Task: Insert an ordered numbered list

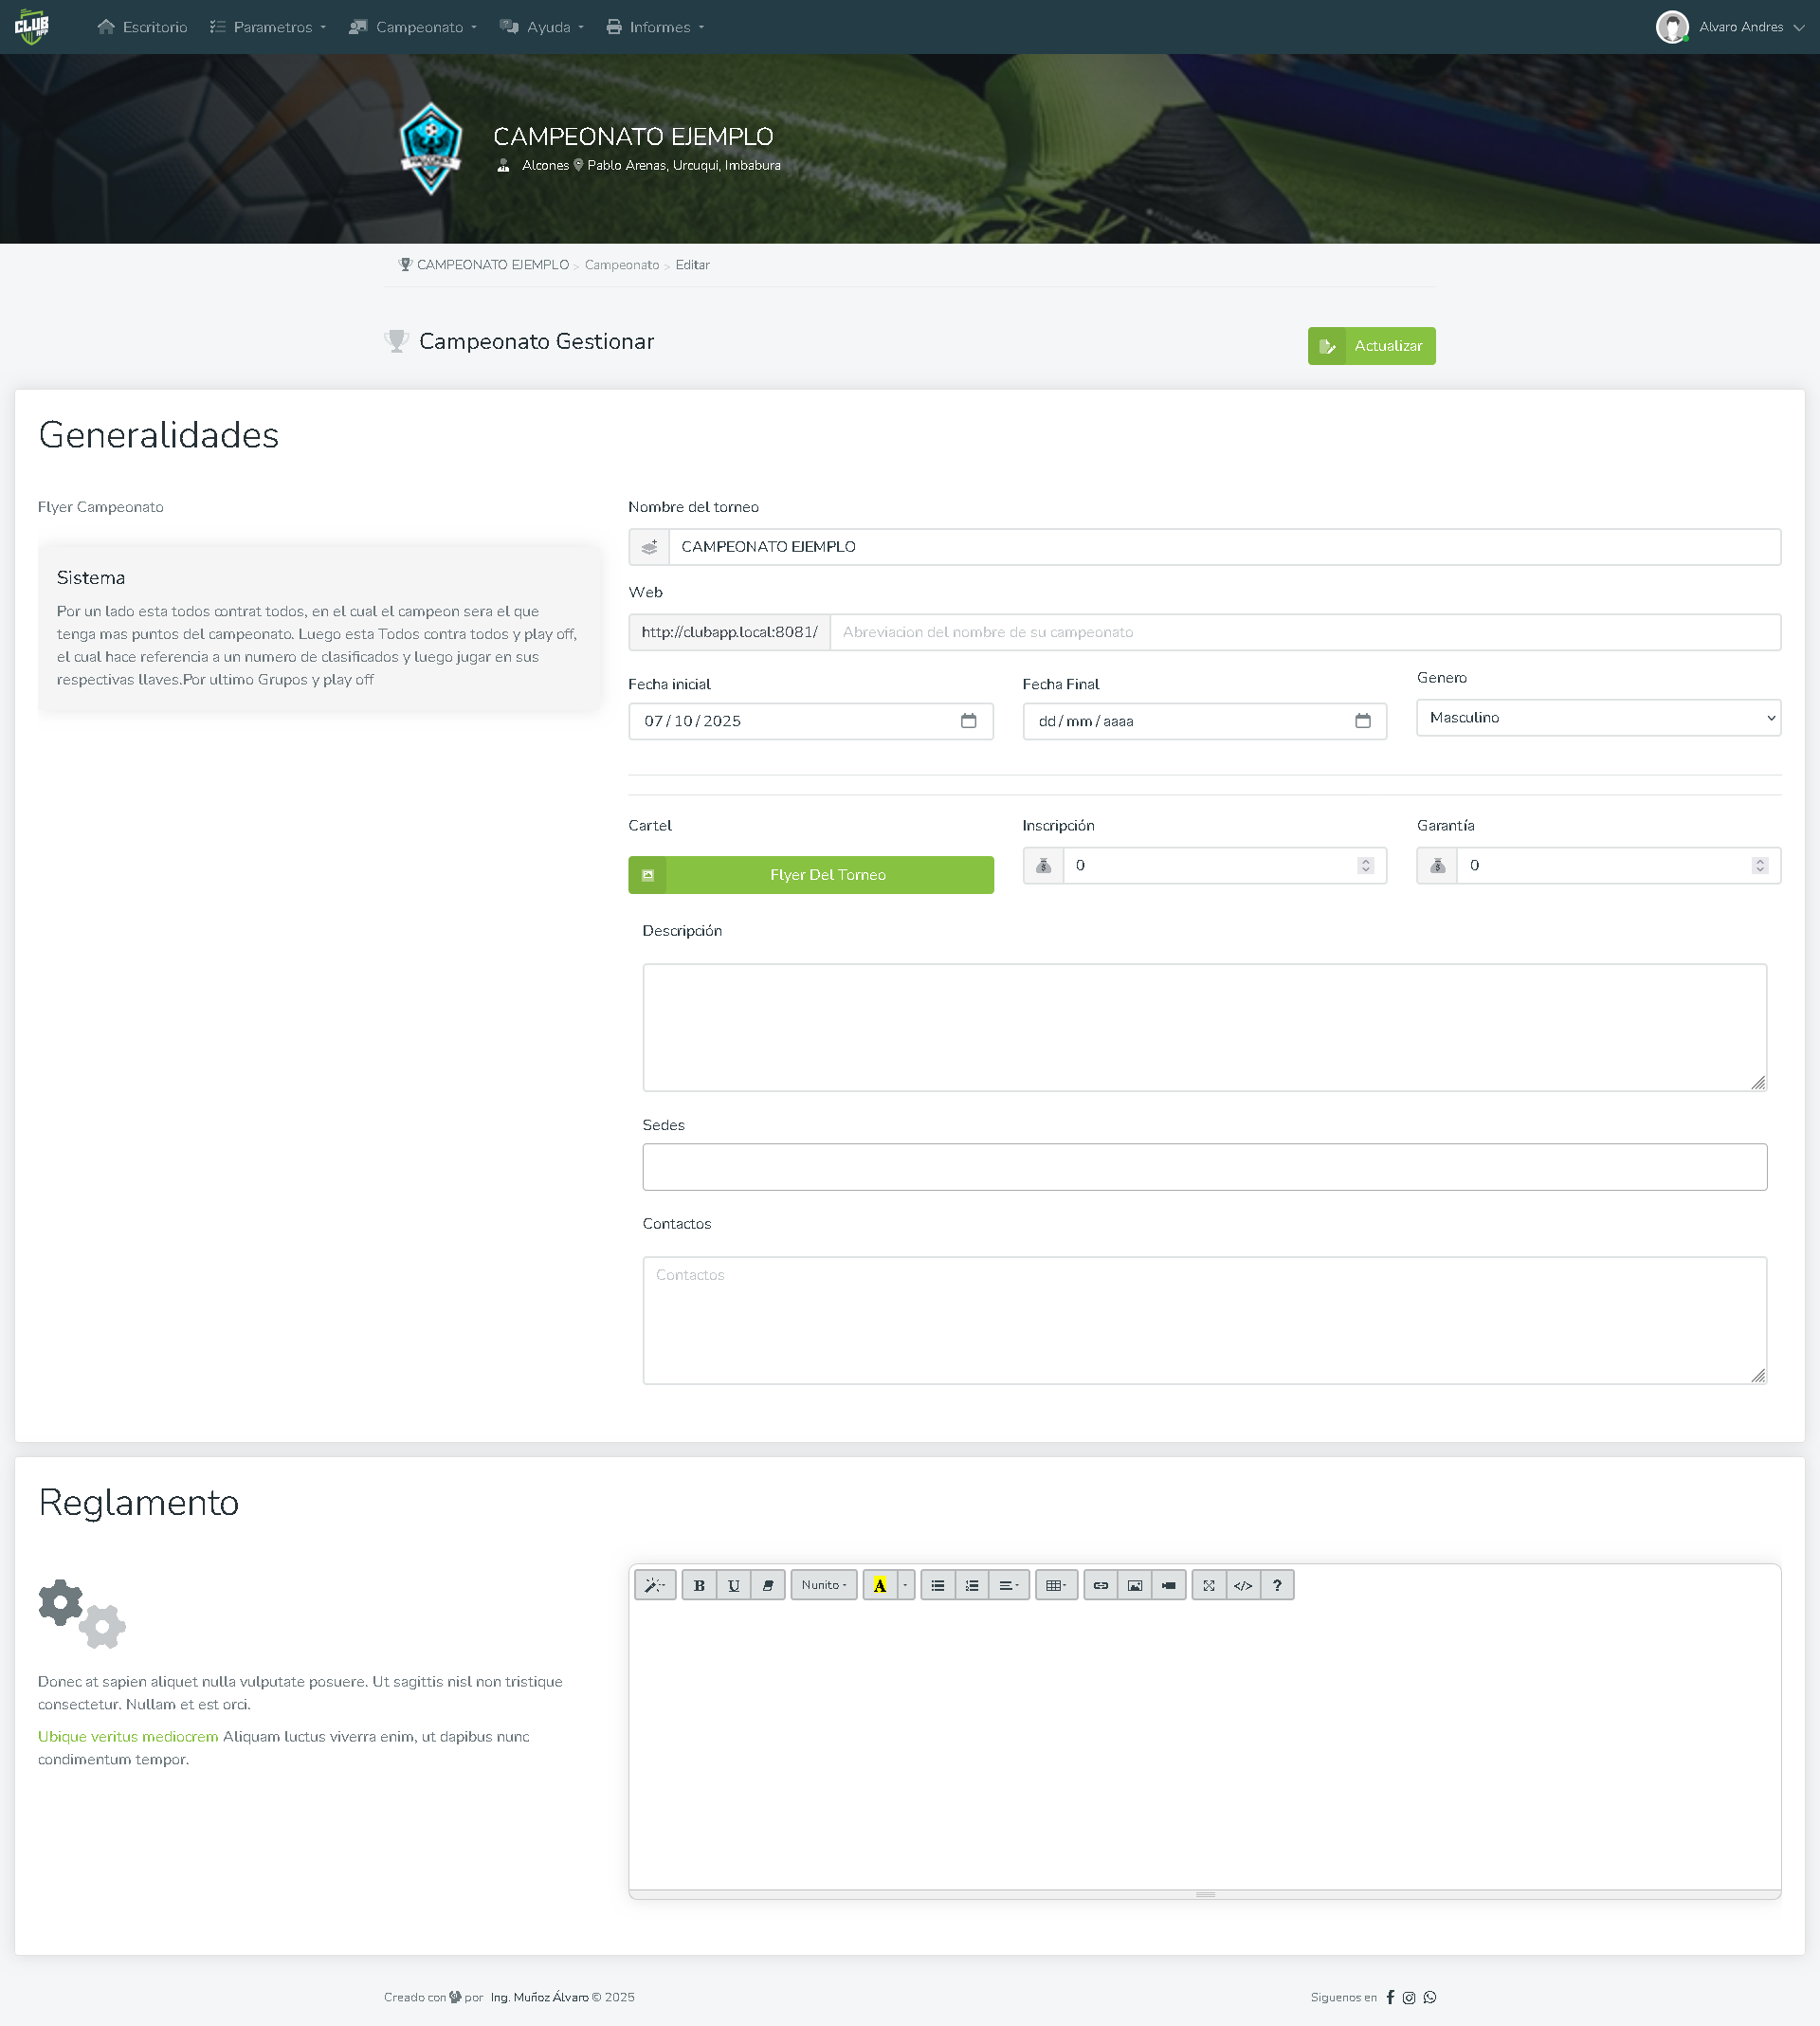Action: [x=971, y=1585]
